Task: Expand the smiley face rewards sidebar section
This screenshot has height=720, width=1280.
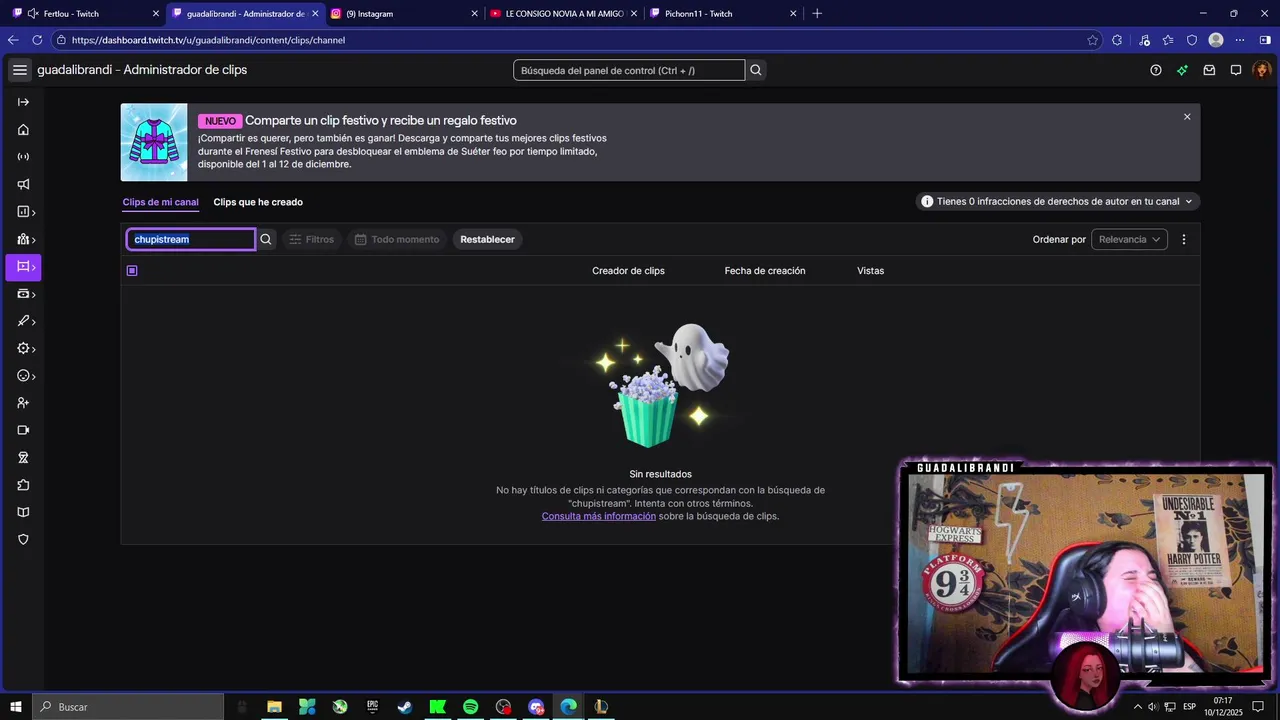Action: click(x=26, y=376)
